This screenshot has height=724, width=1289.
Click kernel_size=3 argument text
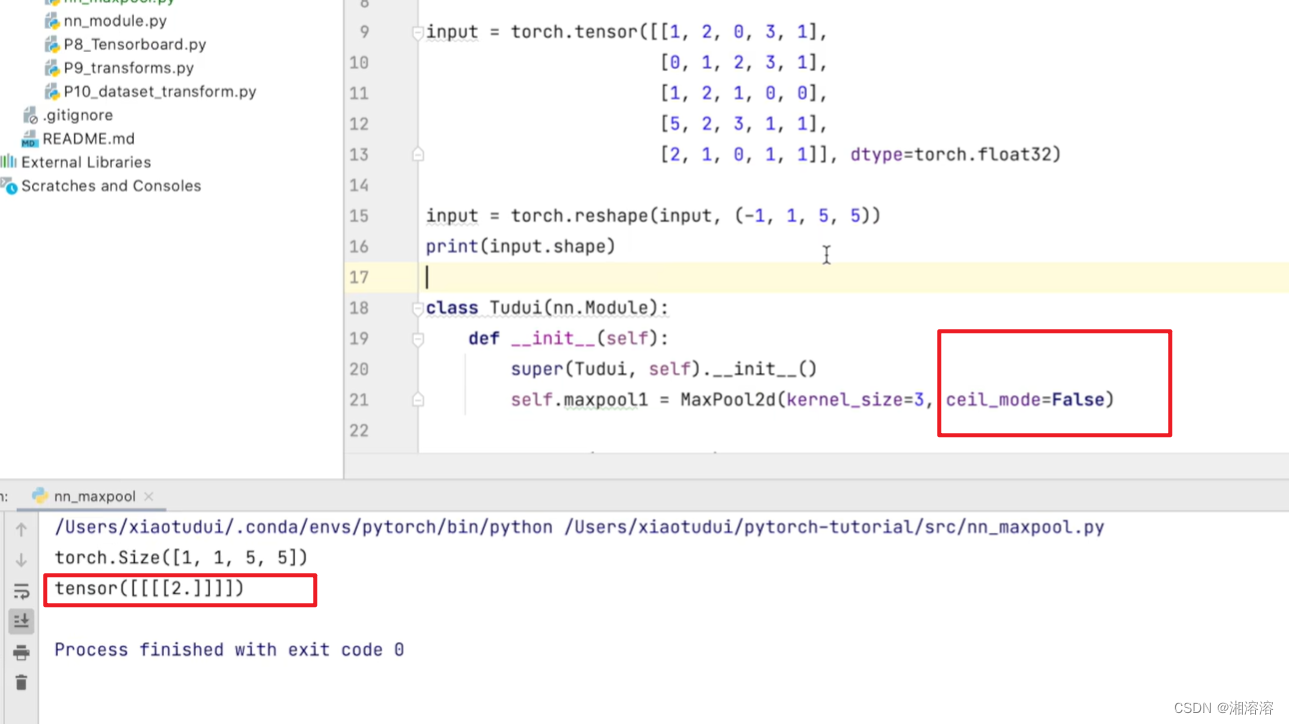click(855, 400)
